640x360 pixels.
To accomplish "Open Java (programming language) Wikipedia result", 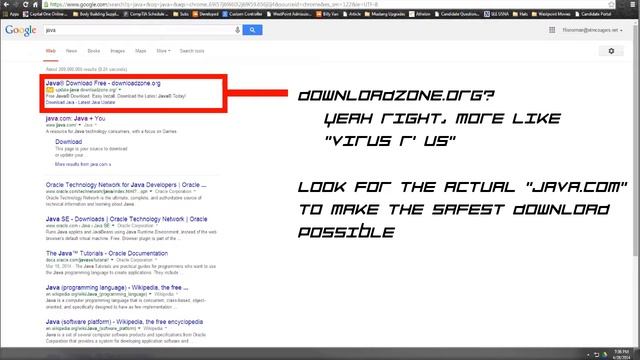I will point(117,288).
